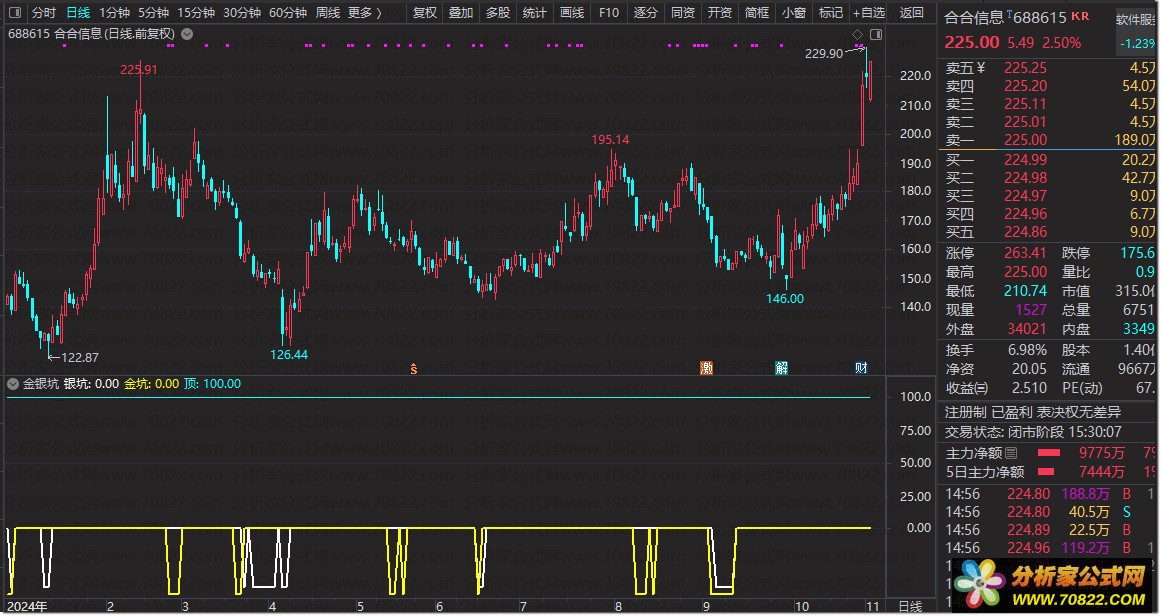The width and height of the screenshot is (1162, 616).
Task: Select 15分钟 chart period
Action: coord(196,13)
